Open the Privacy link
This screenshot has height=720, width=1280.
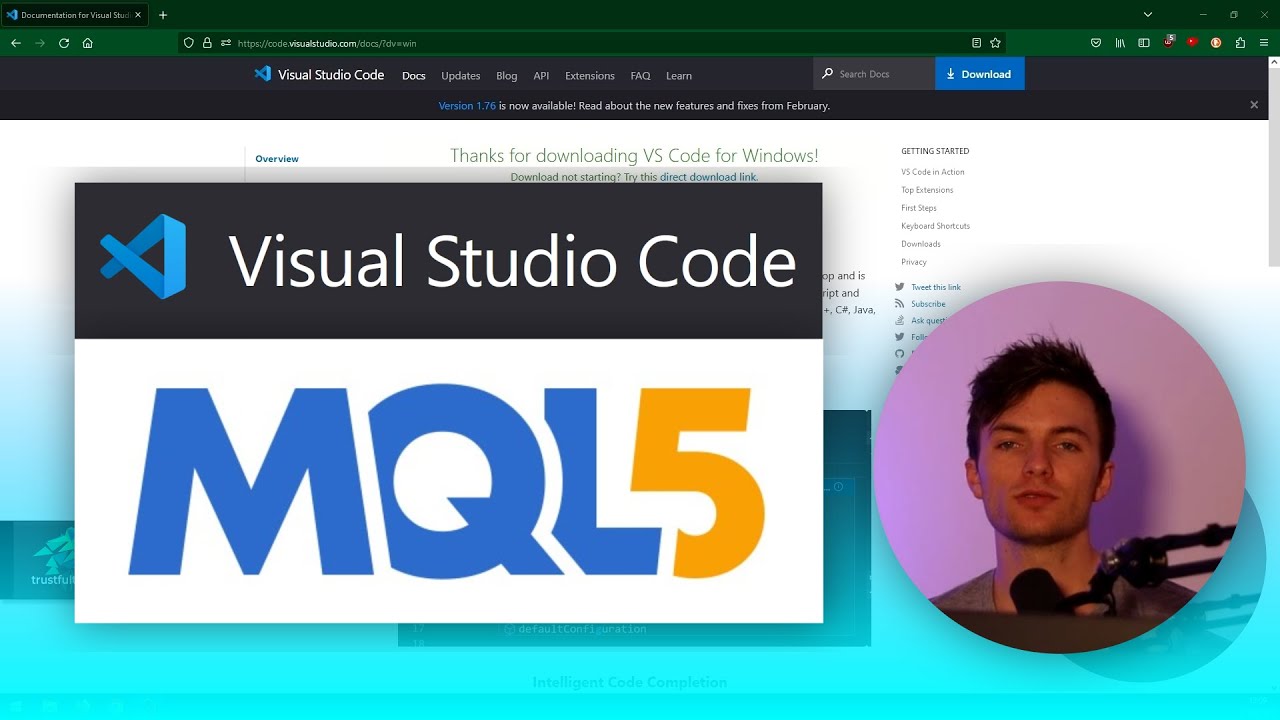coord(914,262)
